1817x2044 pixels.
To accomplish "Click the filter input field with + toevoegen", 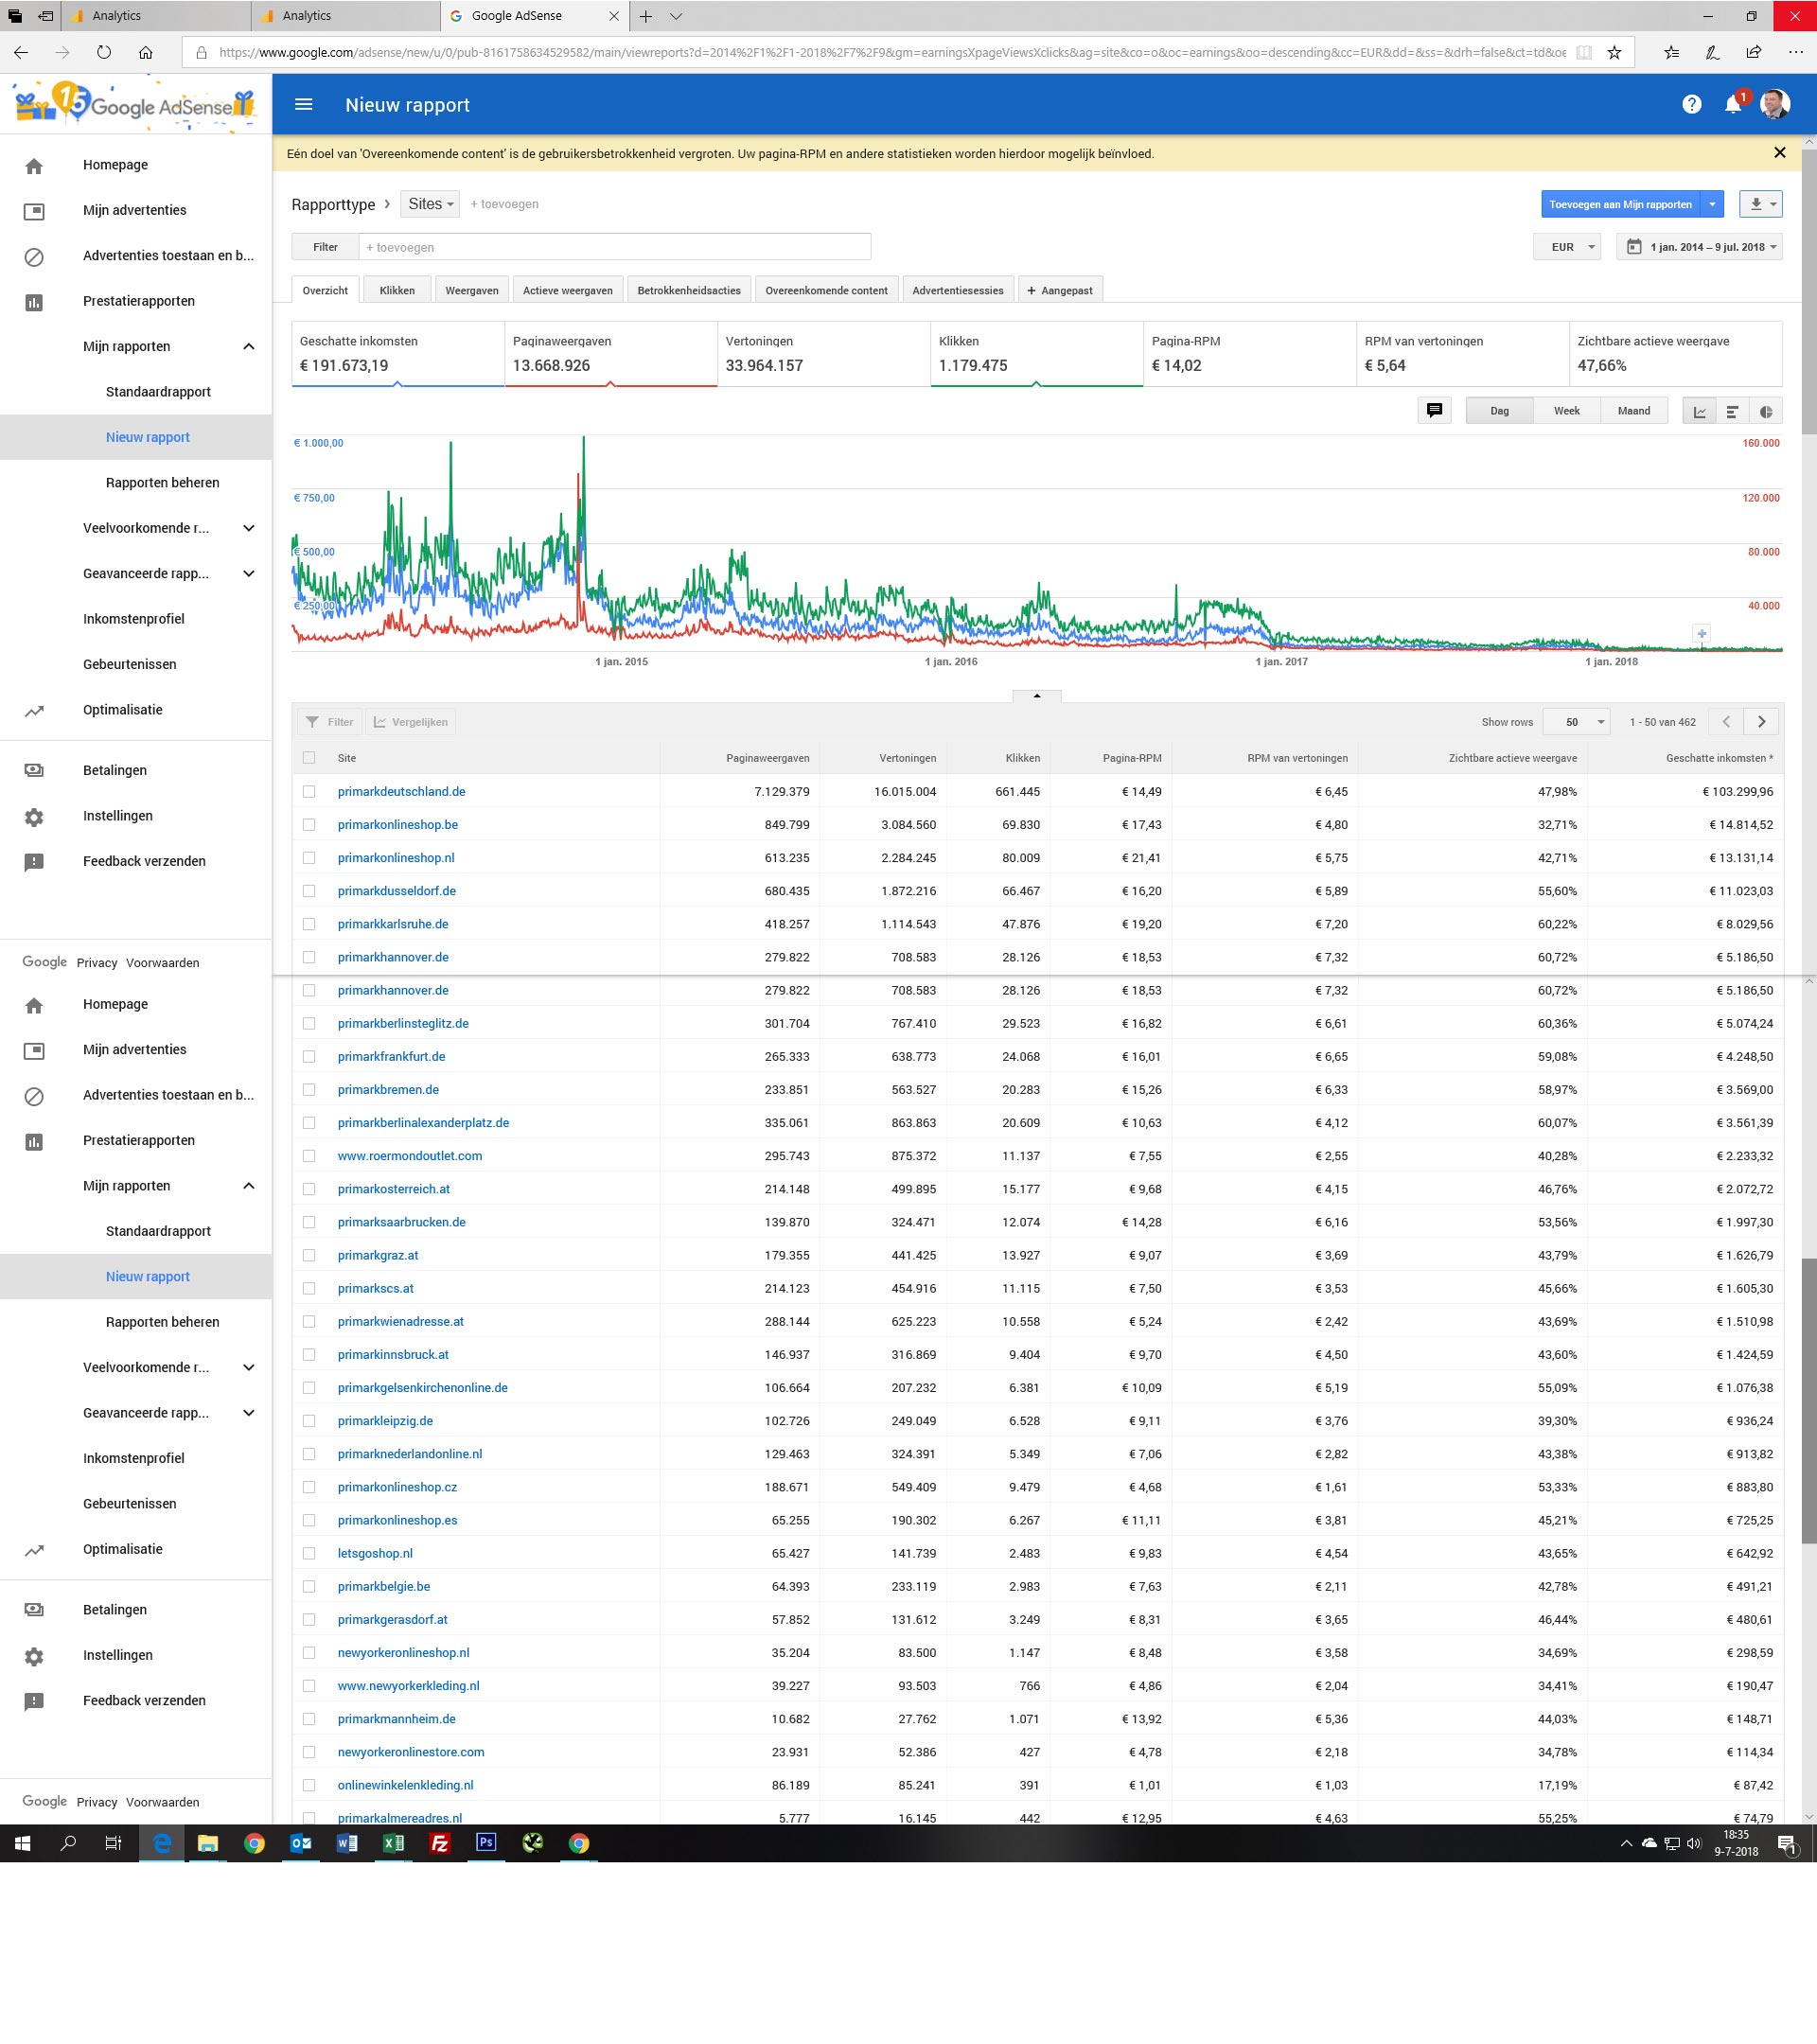I will (x=615, y=247).
